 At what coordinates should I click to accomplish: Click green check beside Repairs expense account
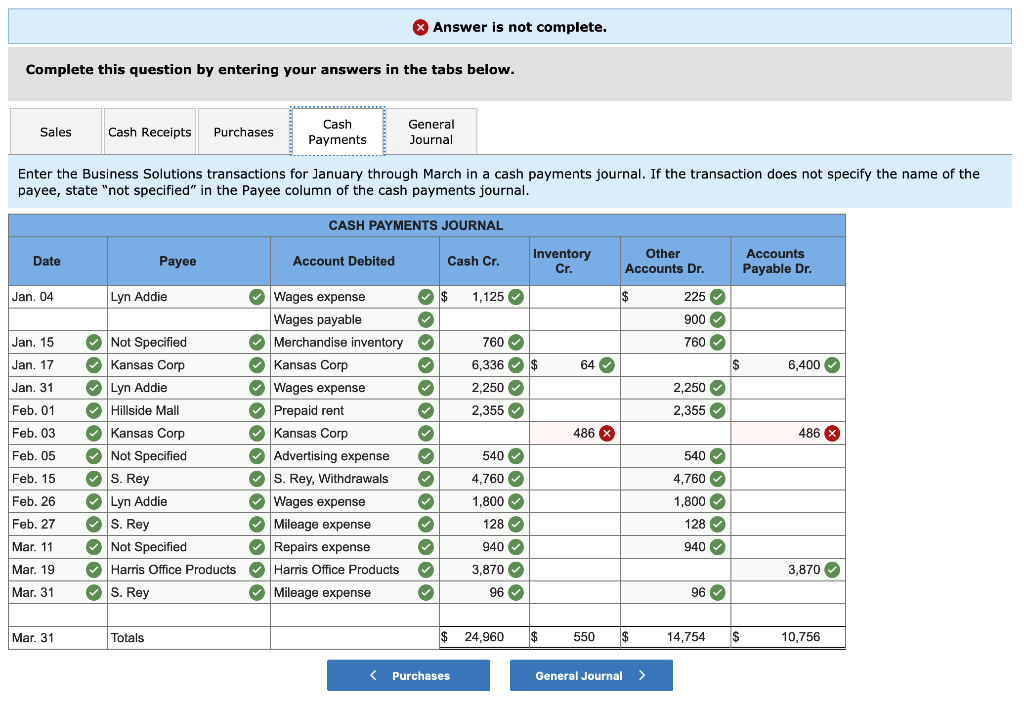click(x=426, y=547)
